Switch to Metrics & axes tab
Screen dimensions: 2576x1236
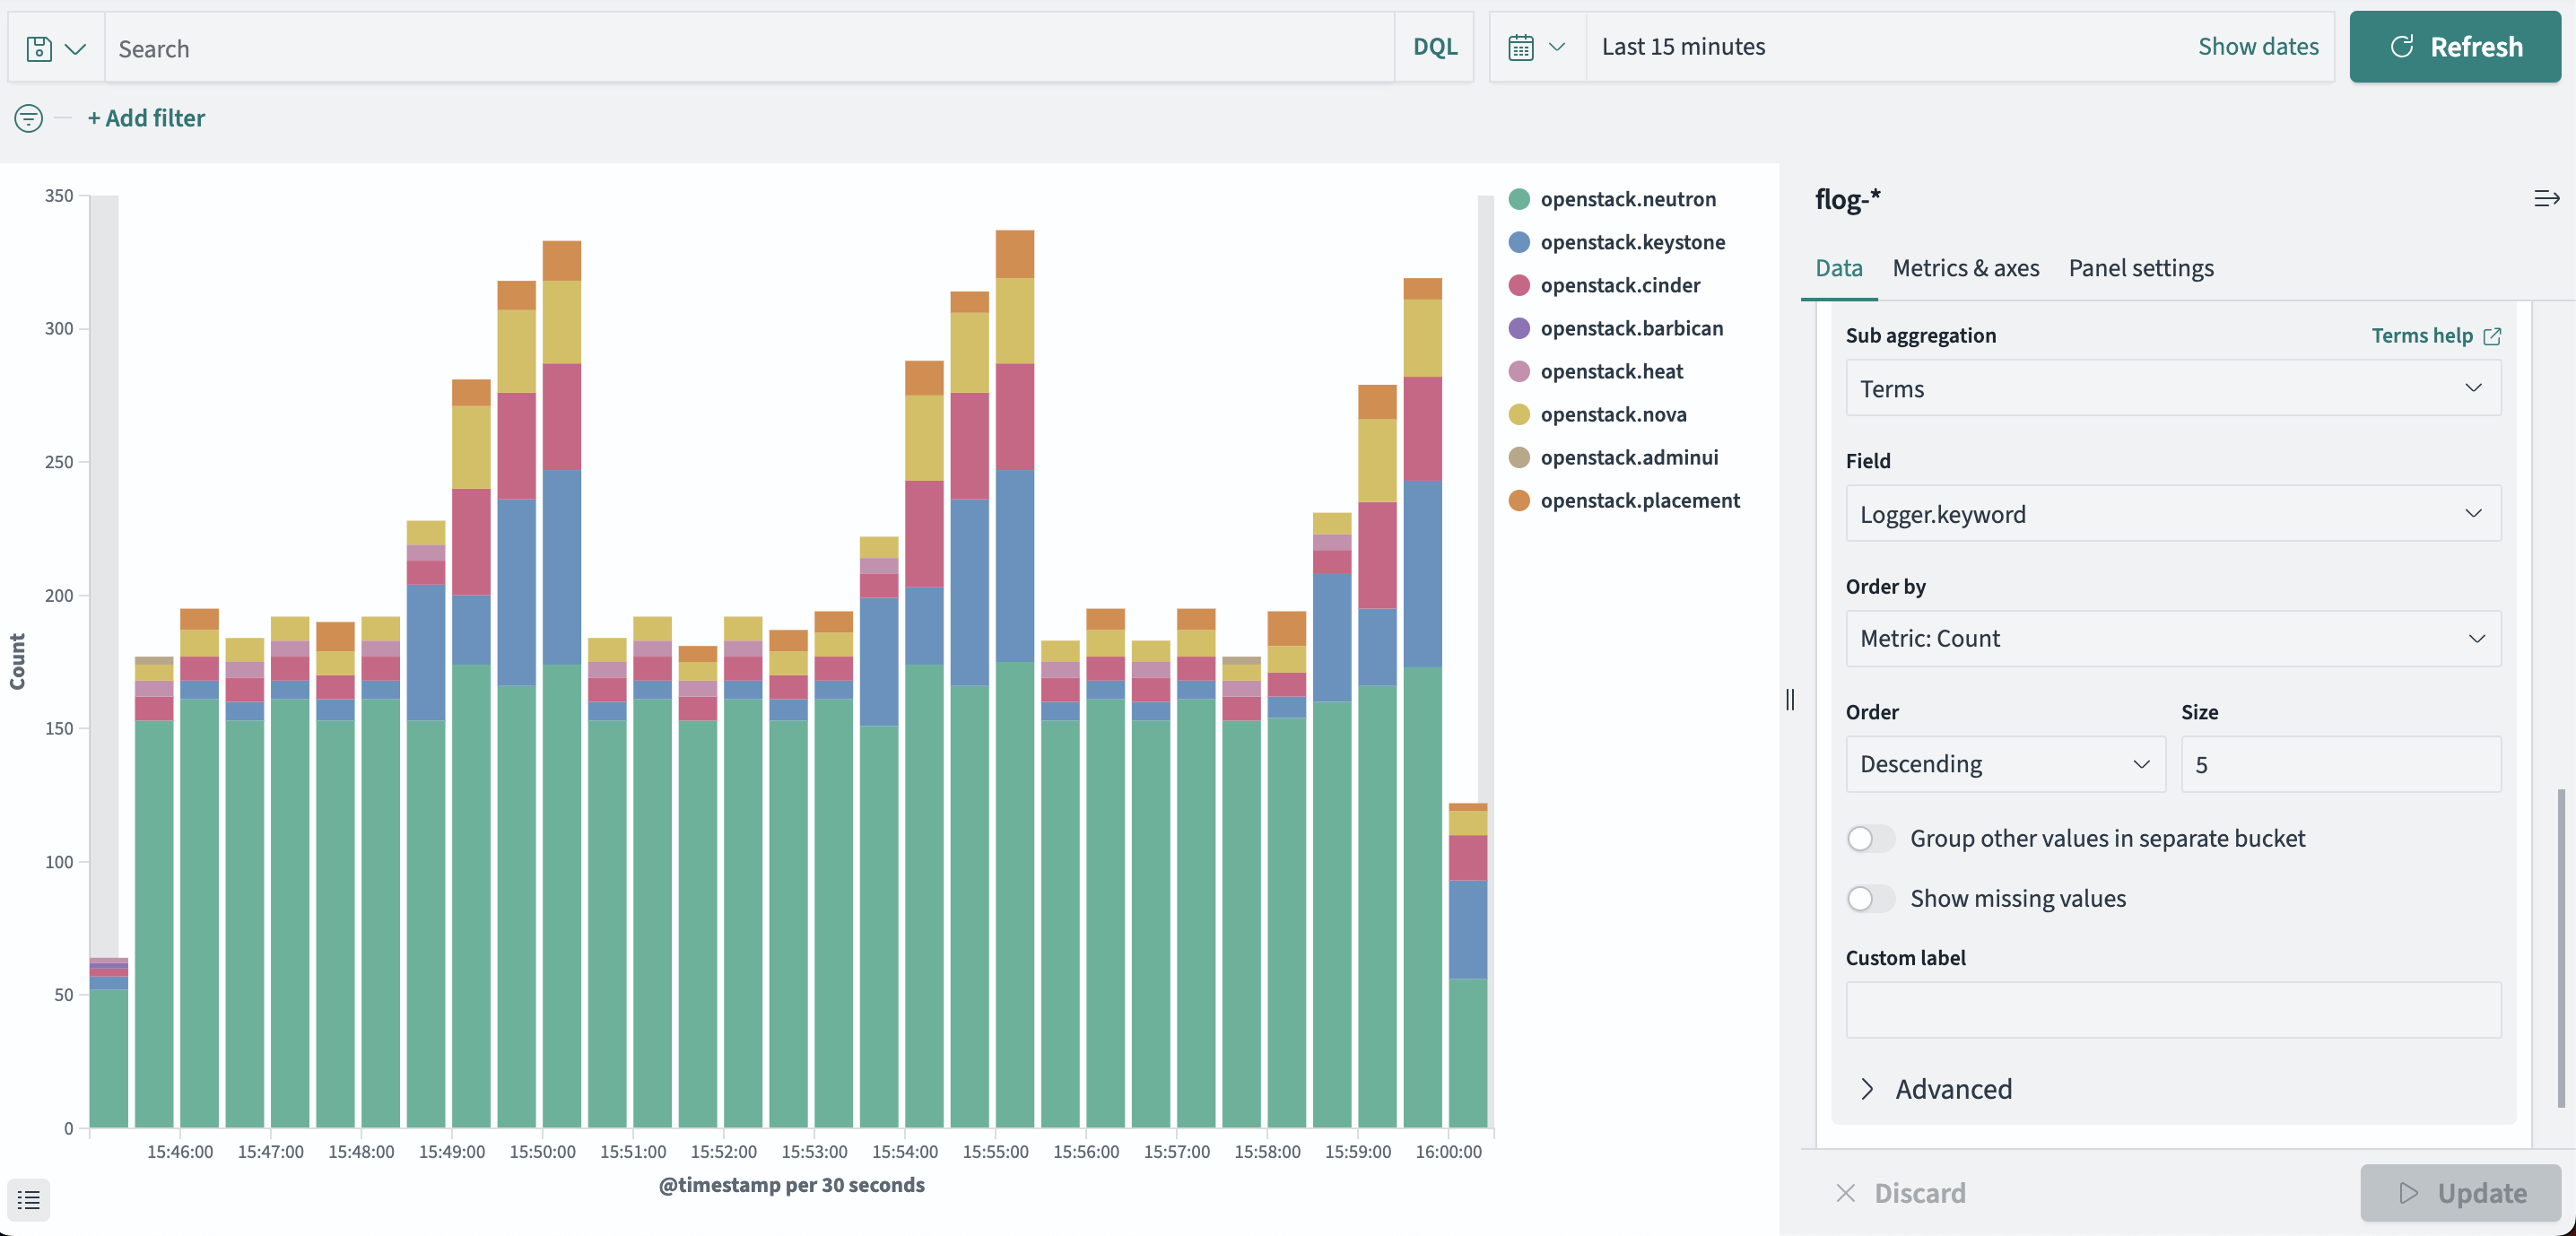click(1965, 268)
